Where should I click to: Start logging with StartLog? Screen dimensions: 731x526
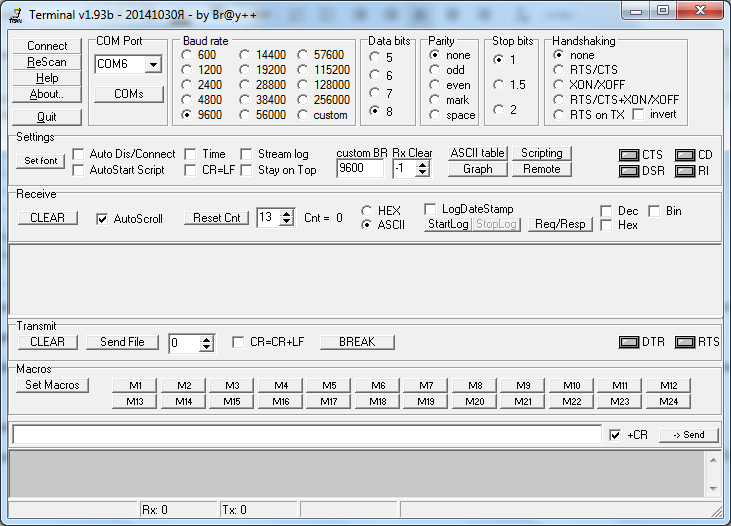[x=448, y=224]
